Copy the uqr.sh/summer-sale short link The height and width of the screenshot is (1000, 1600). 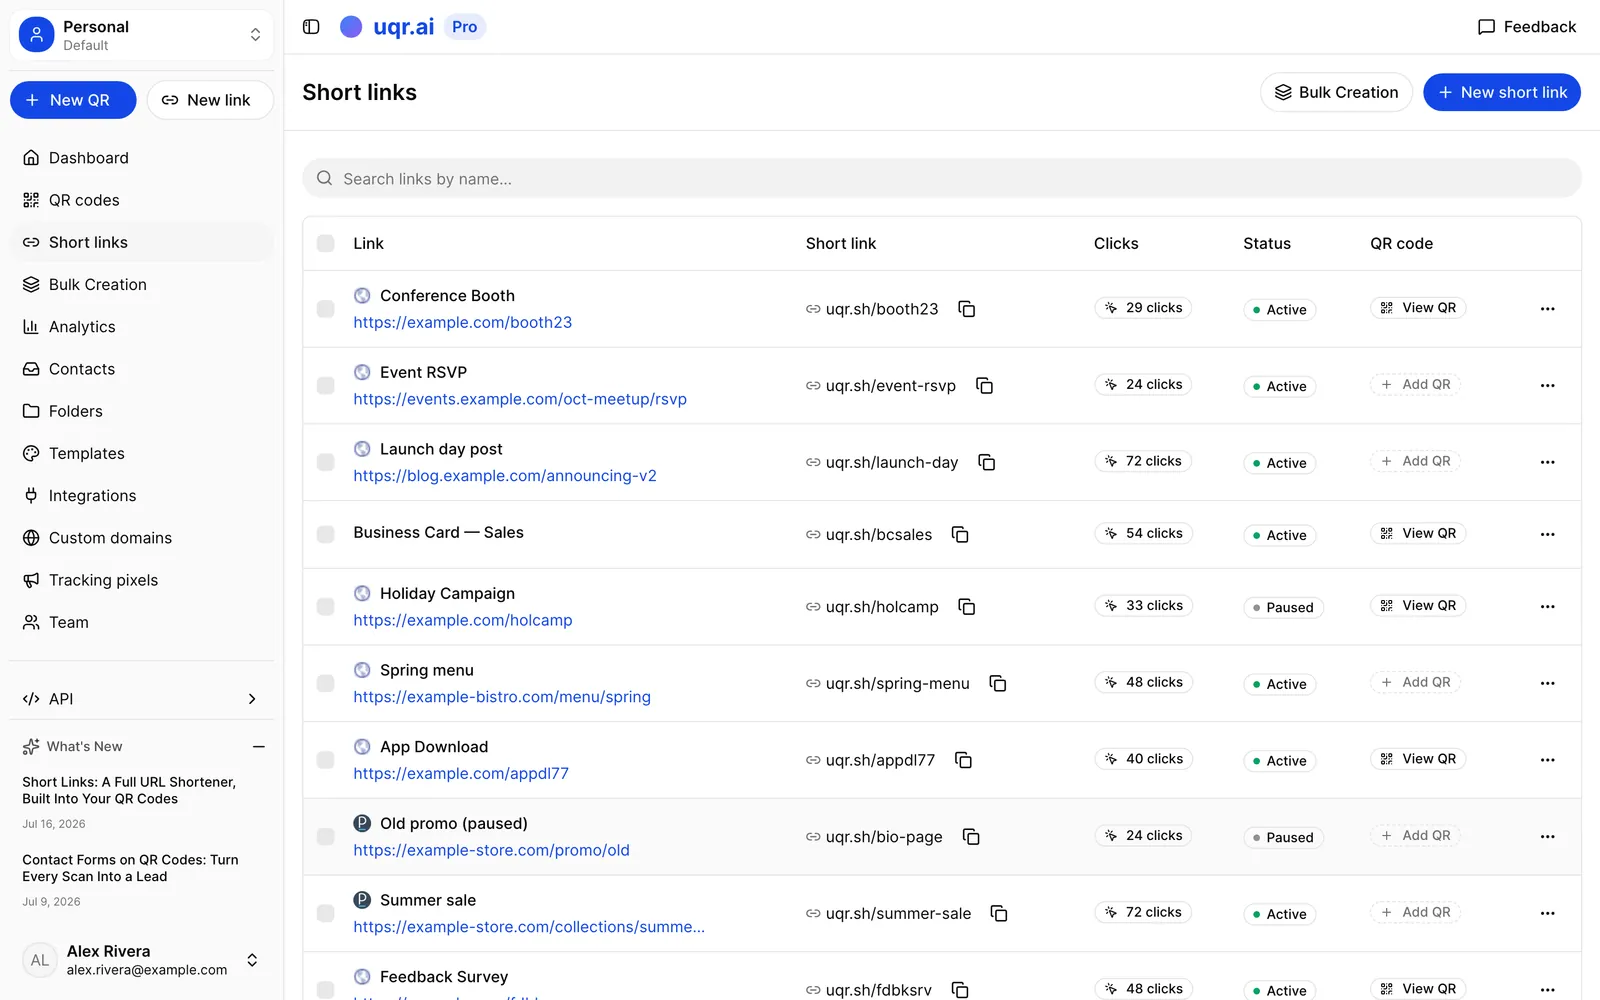pos(999,914)
